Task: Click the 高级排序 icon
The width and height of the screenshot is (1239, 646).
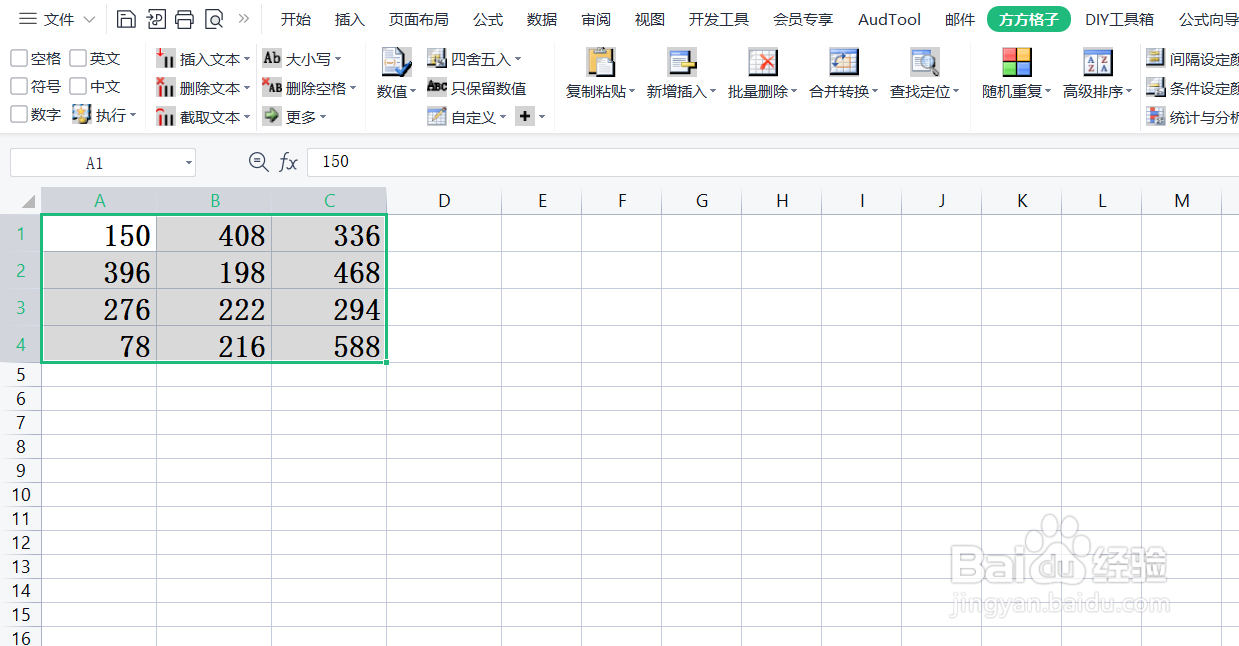Action: [1098, 62]
